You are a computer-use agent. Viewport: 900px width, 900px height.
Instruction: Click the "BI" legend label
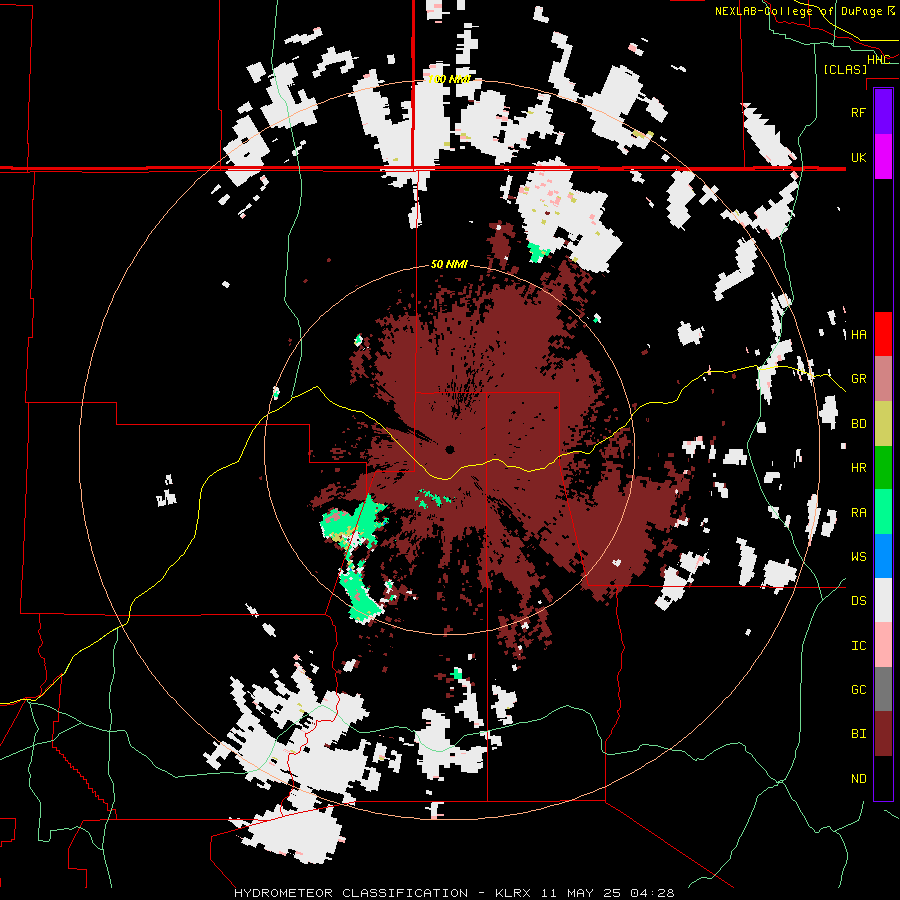858,734
